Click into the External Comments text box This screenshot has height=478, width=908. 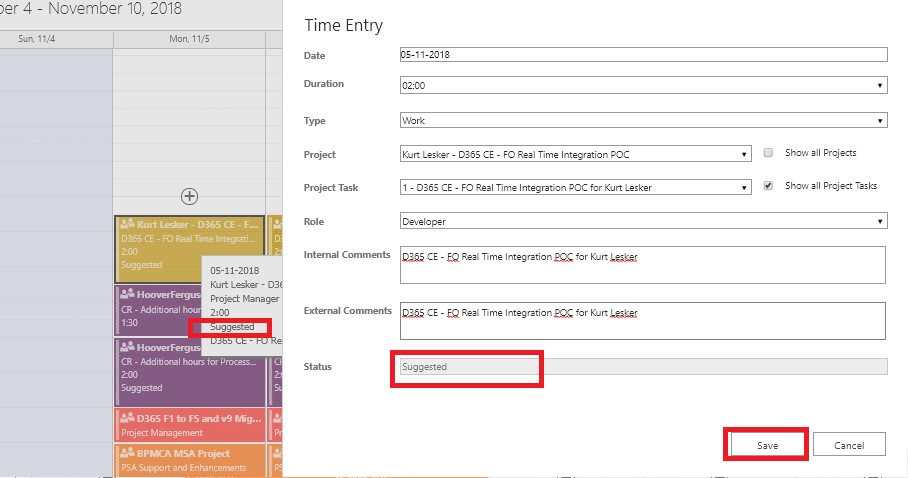643,321
